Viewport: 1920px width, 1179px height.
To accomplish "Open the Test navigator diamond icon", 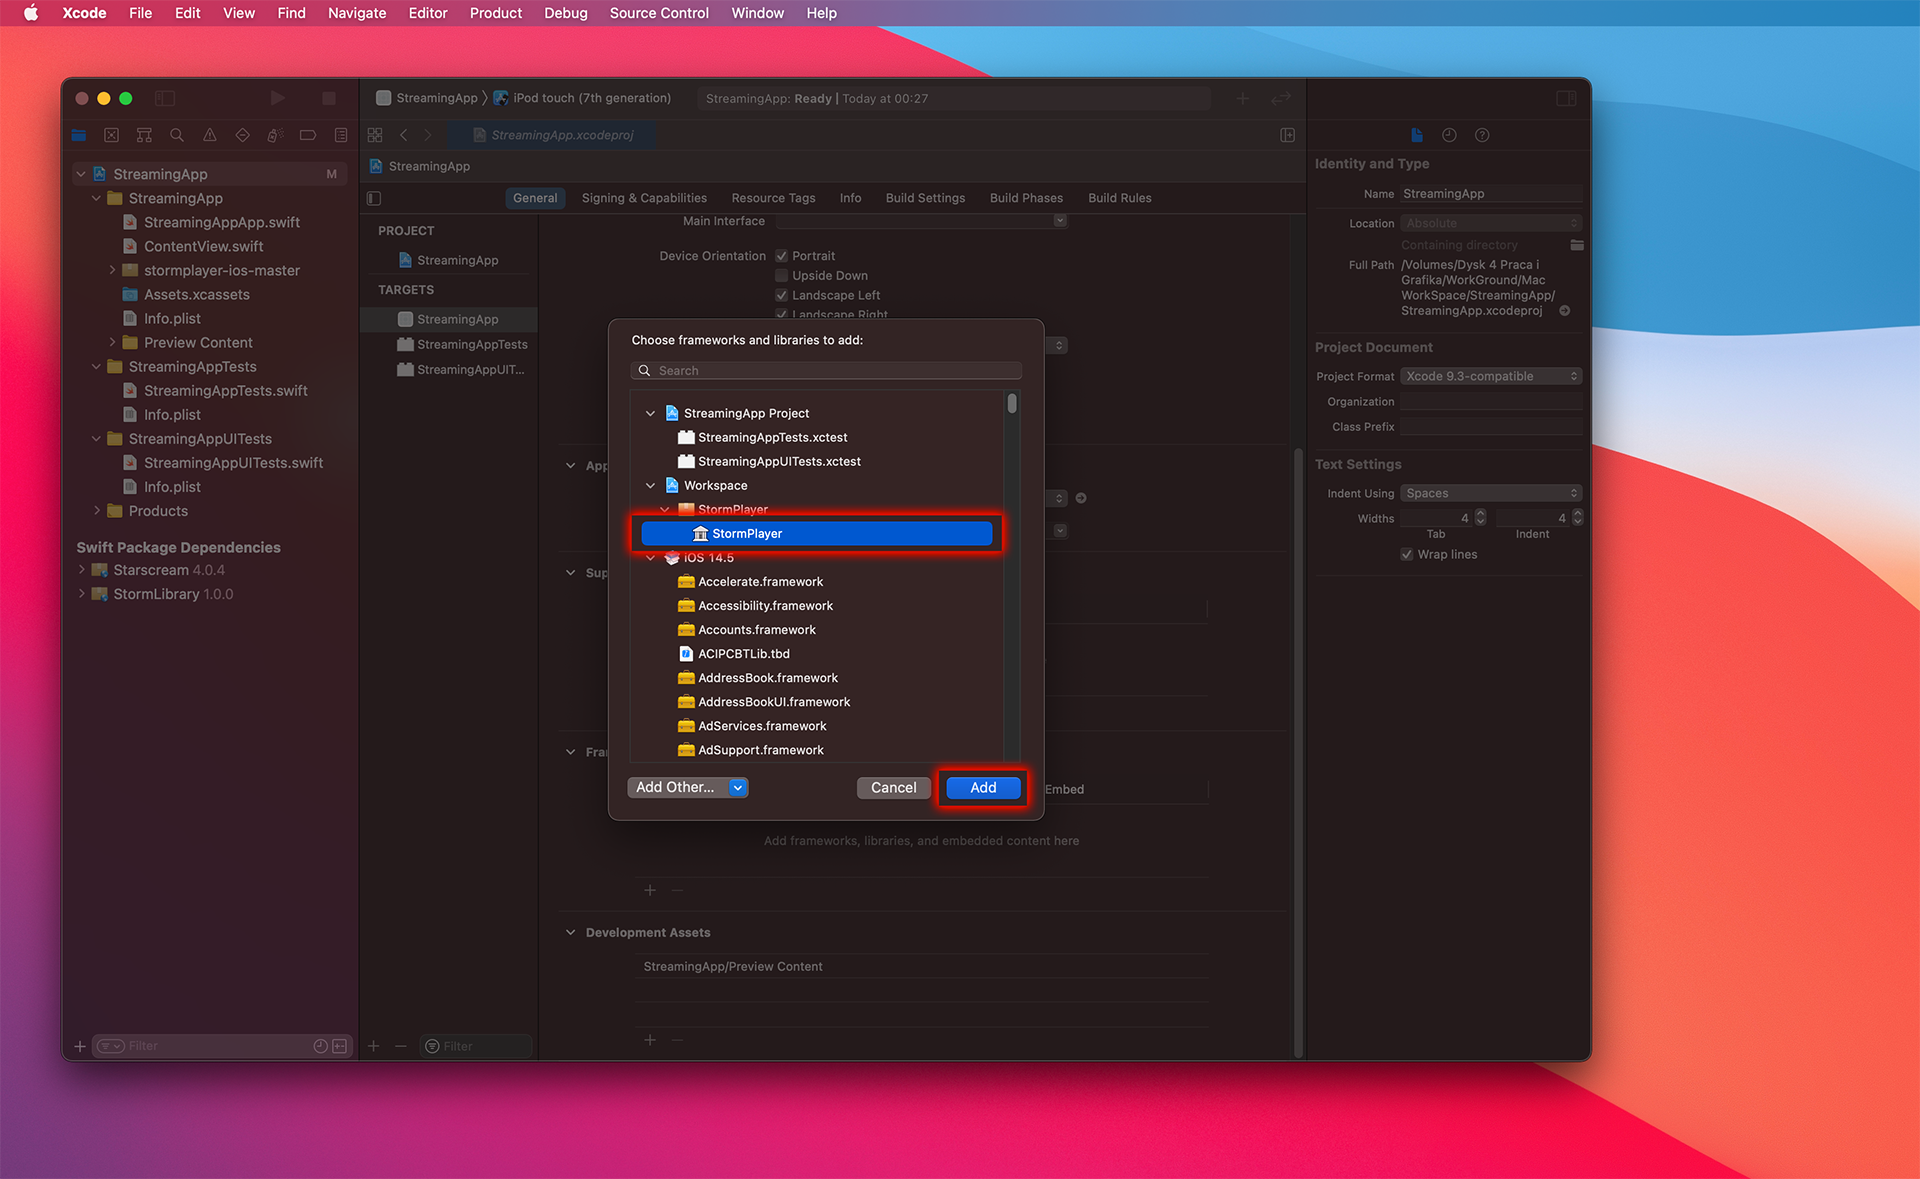I will (x=242, y=135).
